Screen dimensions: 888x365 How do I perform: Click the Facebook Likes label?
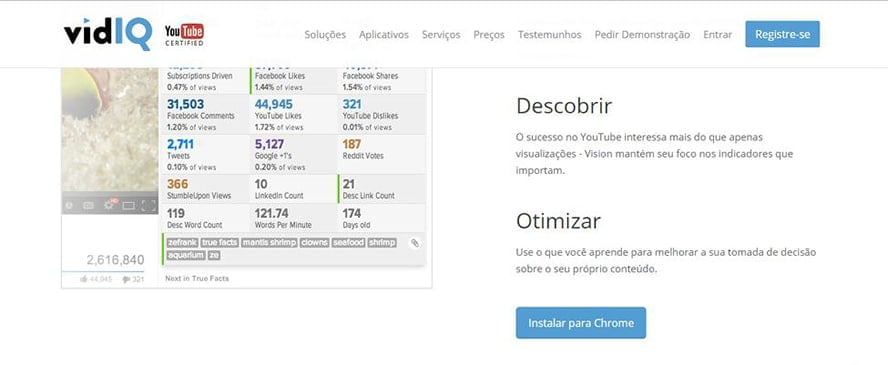click(280, 76)
